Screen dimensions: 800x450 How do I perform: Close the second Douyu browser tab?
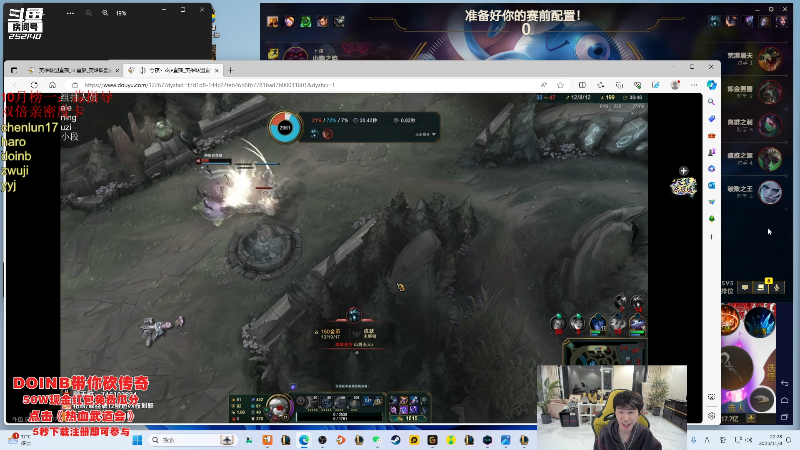(217, 70)
